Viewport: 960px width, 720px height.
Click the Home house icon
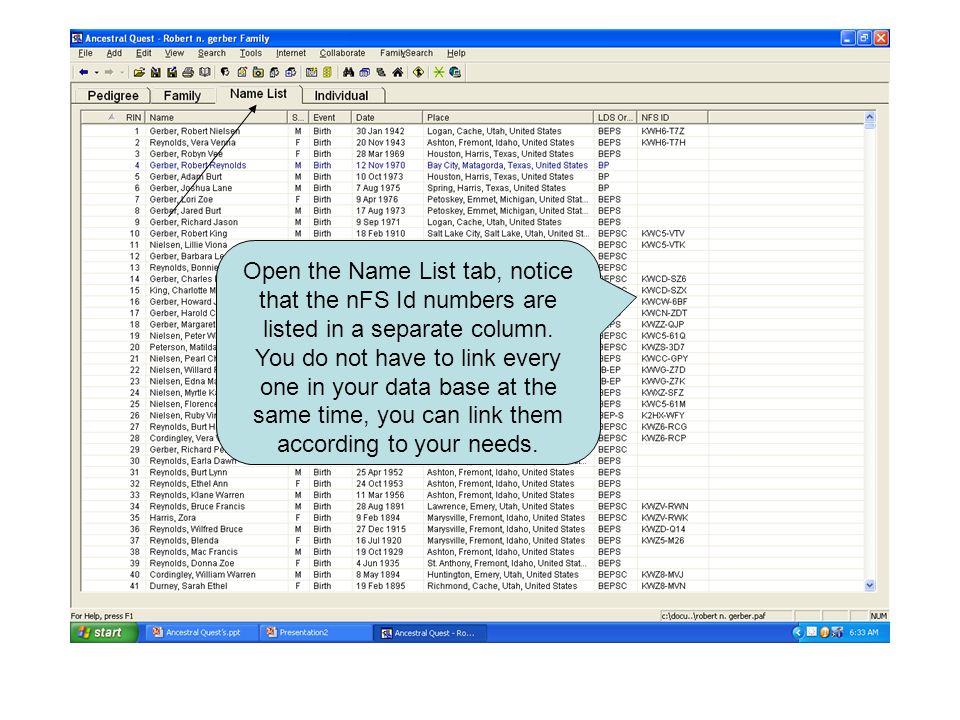397,72
